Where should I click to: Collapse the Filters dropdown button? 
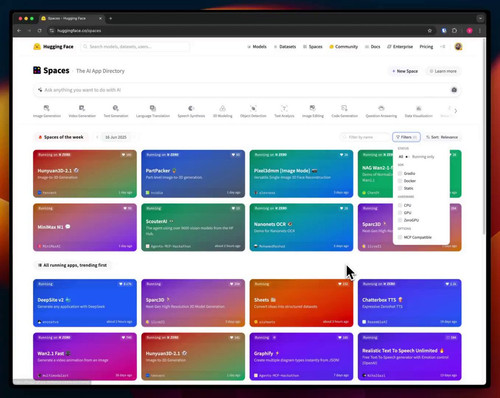(406, 137)
